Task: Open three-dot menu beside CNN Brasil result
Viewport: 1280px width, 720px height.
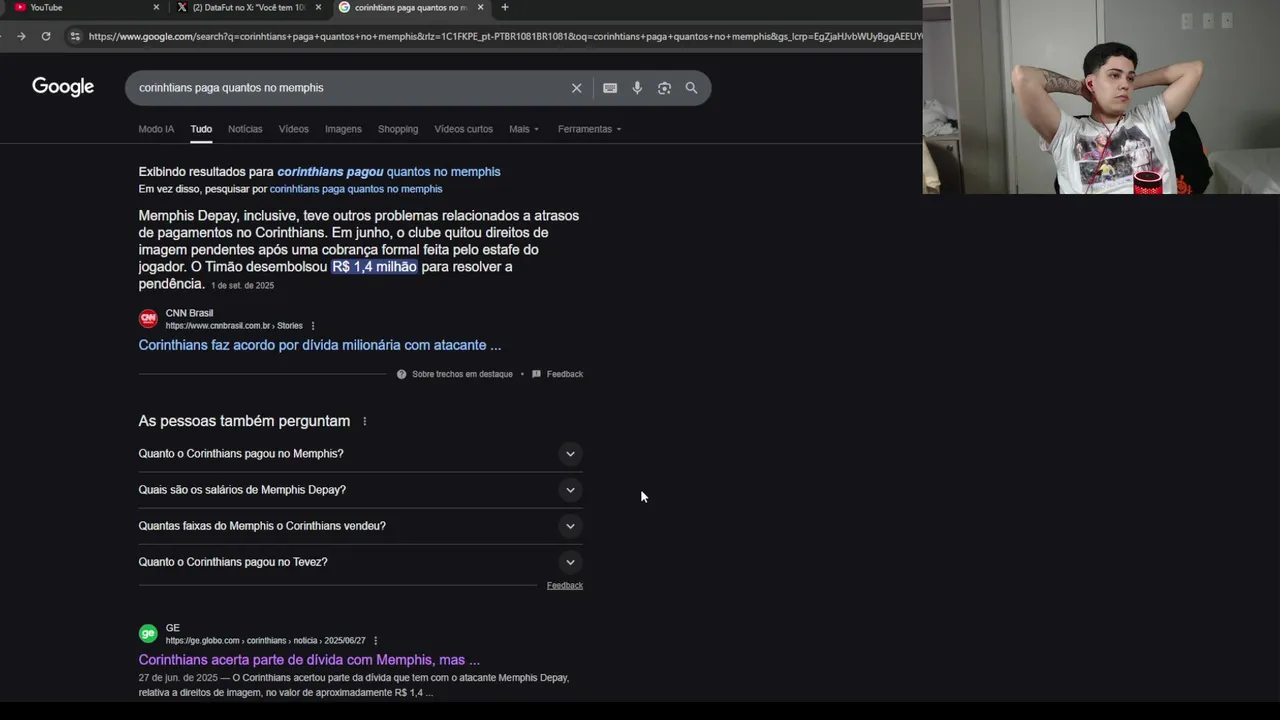Action: (313, 326)
